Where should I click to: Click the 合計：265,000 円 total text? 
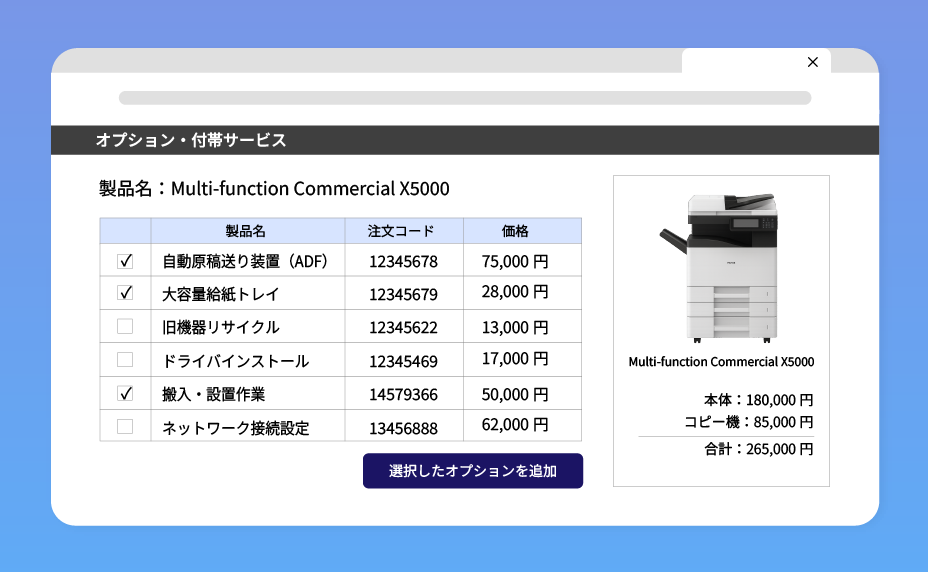click(x=758, y=449)
